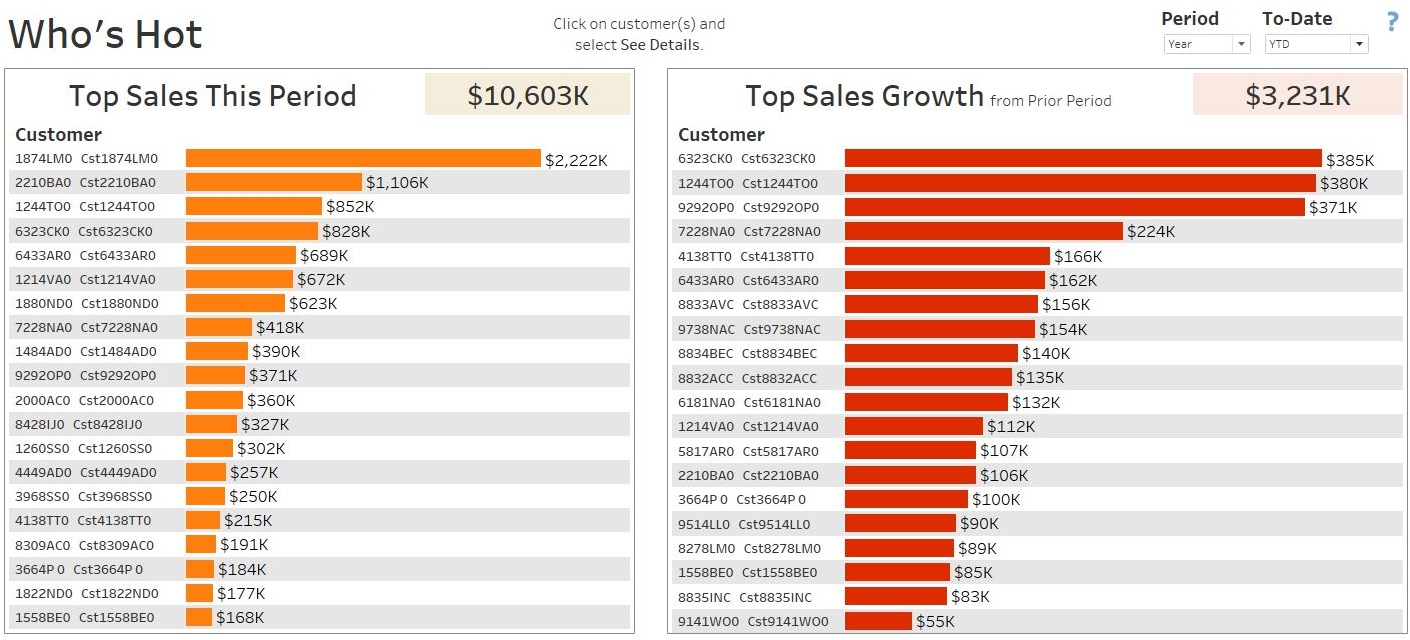Click the Customer header in Top Sales panel

click(x=58, y=134)
